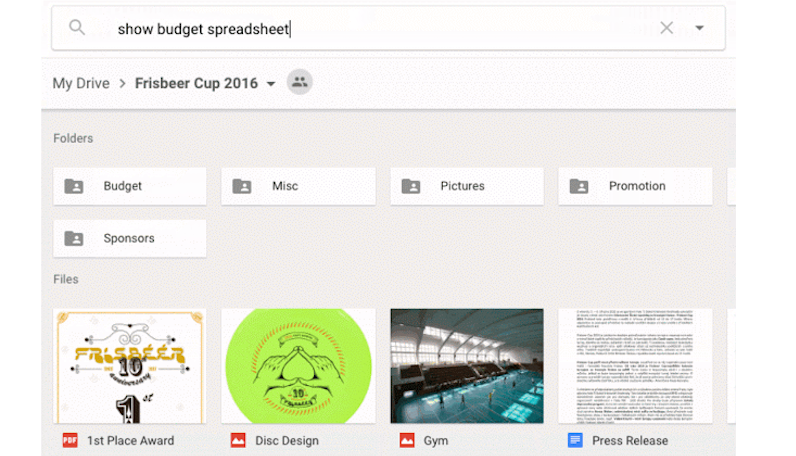Click the Pictures folder's shared-folder icon
Viewport: 796px width, 456px height.
[x=411, y=186]
